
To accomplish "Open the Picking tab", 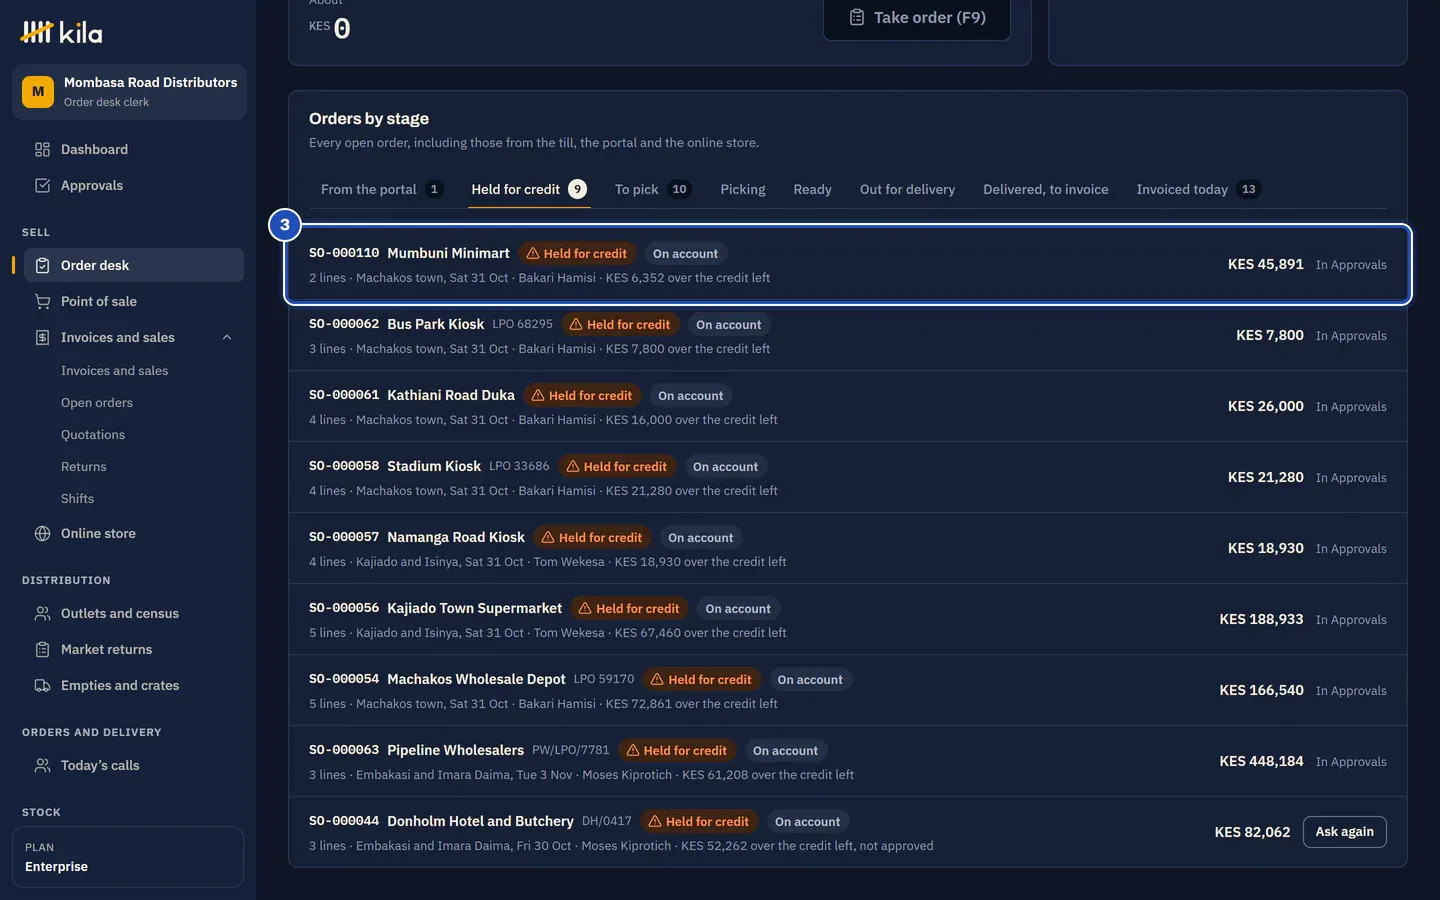I will coord(743,190).
